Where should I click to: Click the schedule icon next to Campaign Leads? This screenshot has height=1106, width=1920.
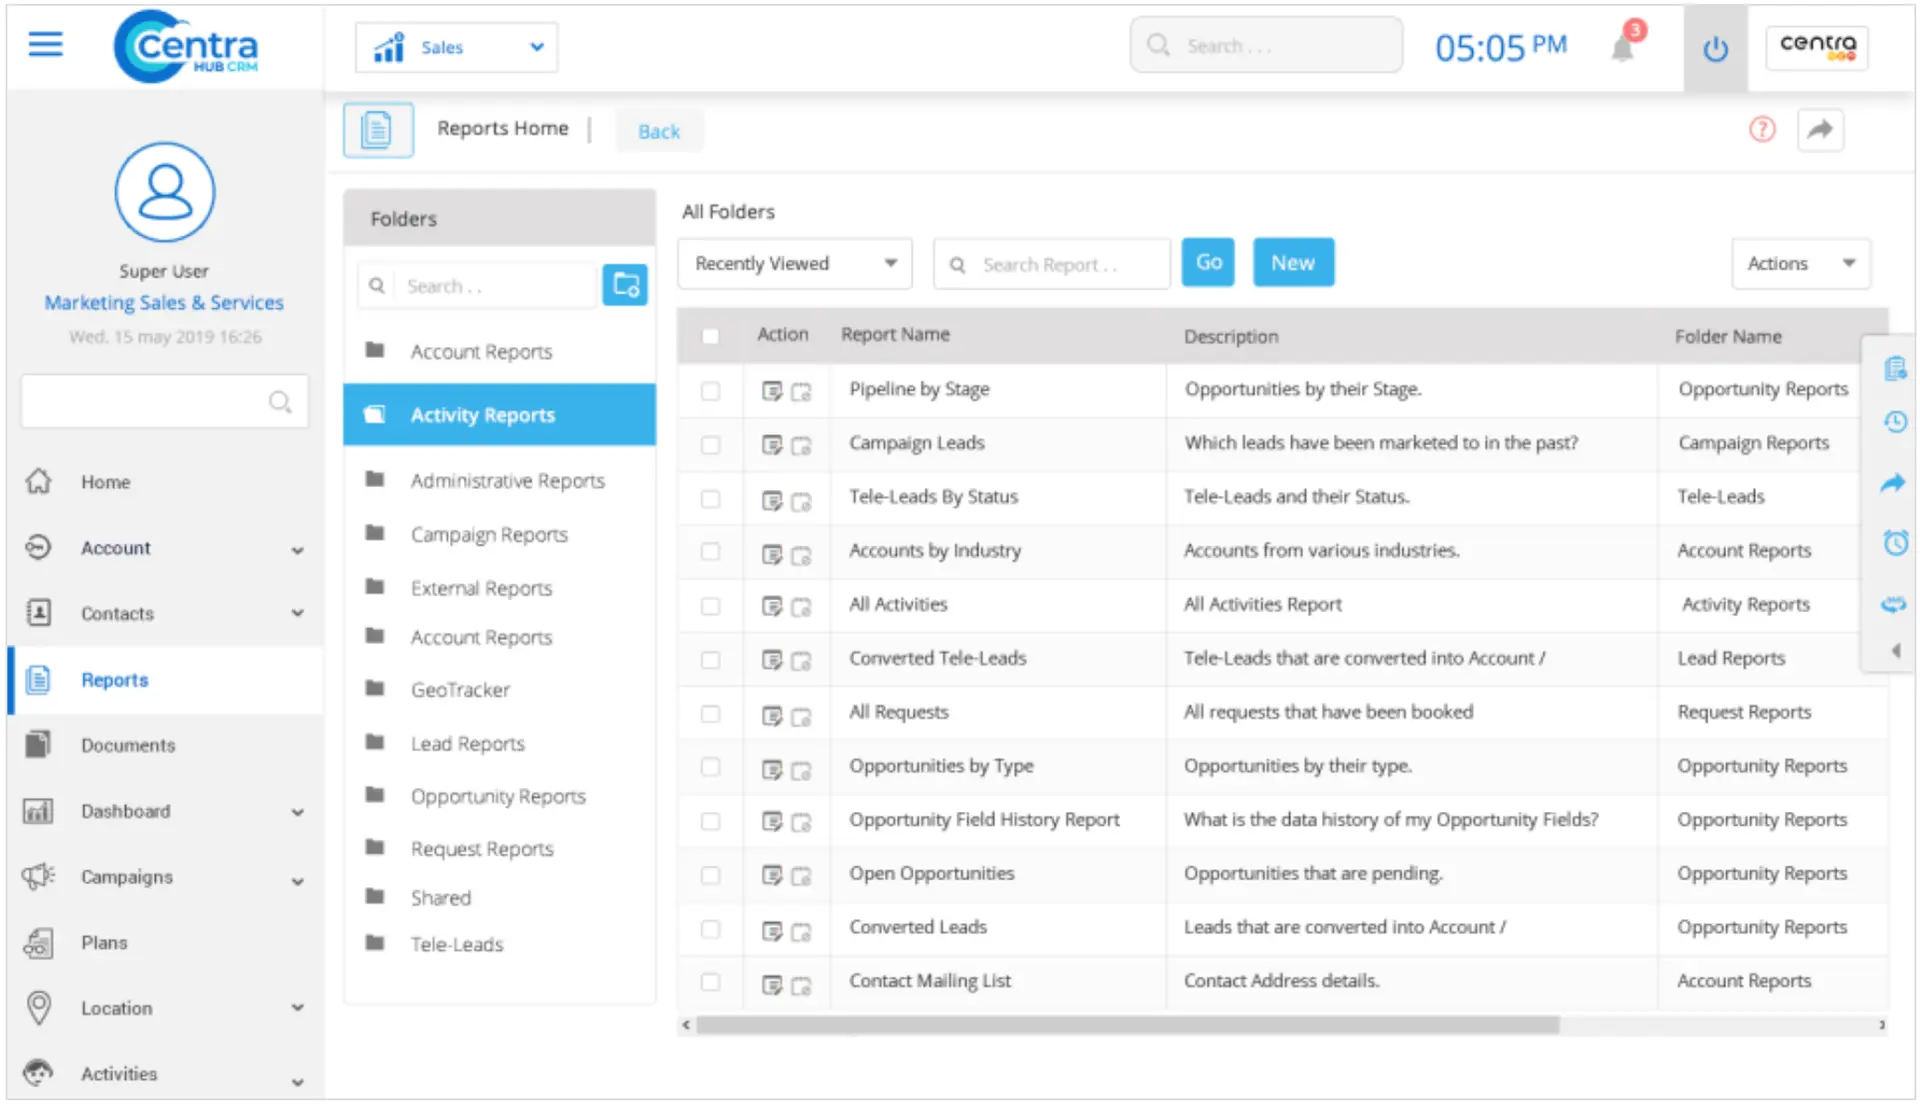point(803,446)
